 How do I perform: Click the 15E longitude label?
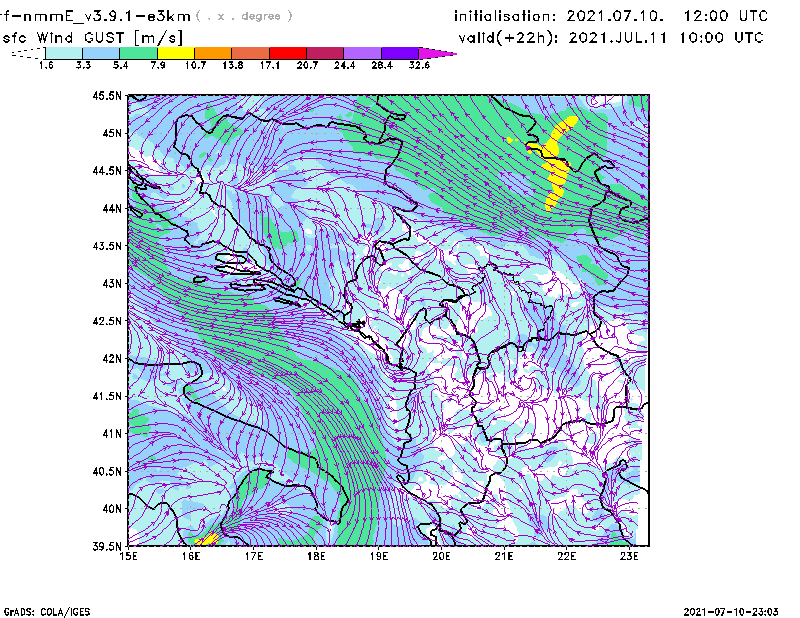(128, 556)
